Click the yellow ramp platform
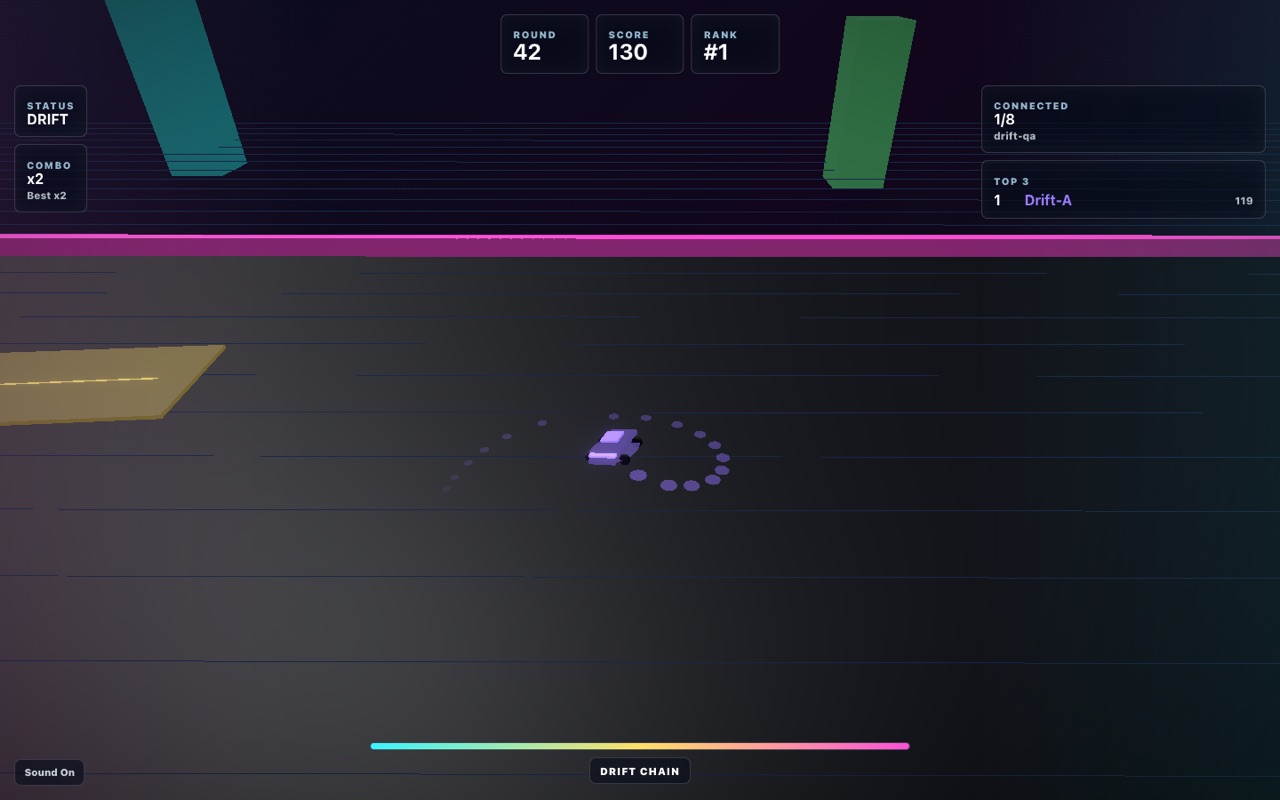This screenshot has height=800, width=1280. [x=100, y=385]
